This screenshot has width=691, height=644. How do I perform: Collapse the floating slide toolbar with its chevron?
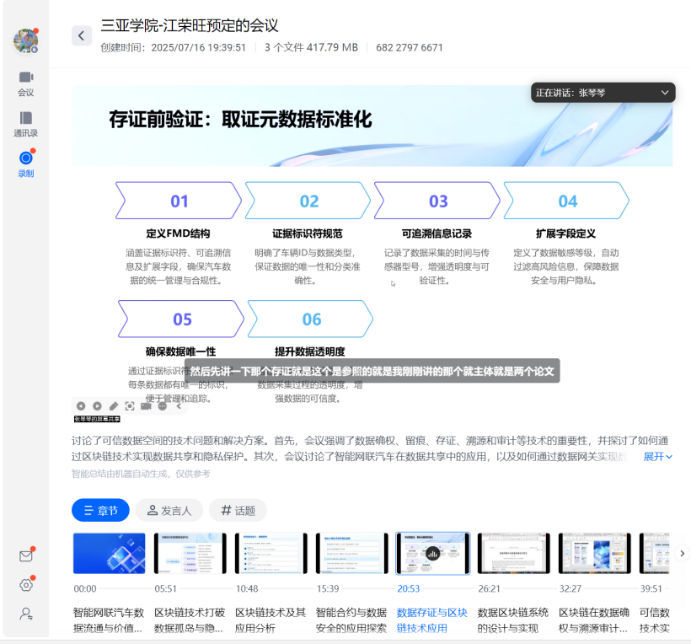pyautogui.click(x=179, y=406)
